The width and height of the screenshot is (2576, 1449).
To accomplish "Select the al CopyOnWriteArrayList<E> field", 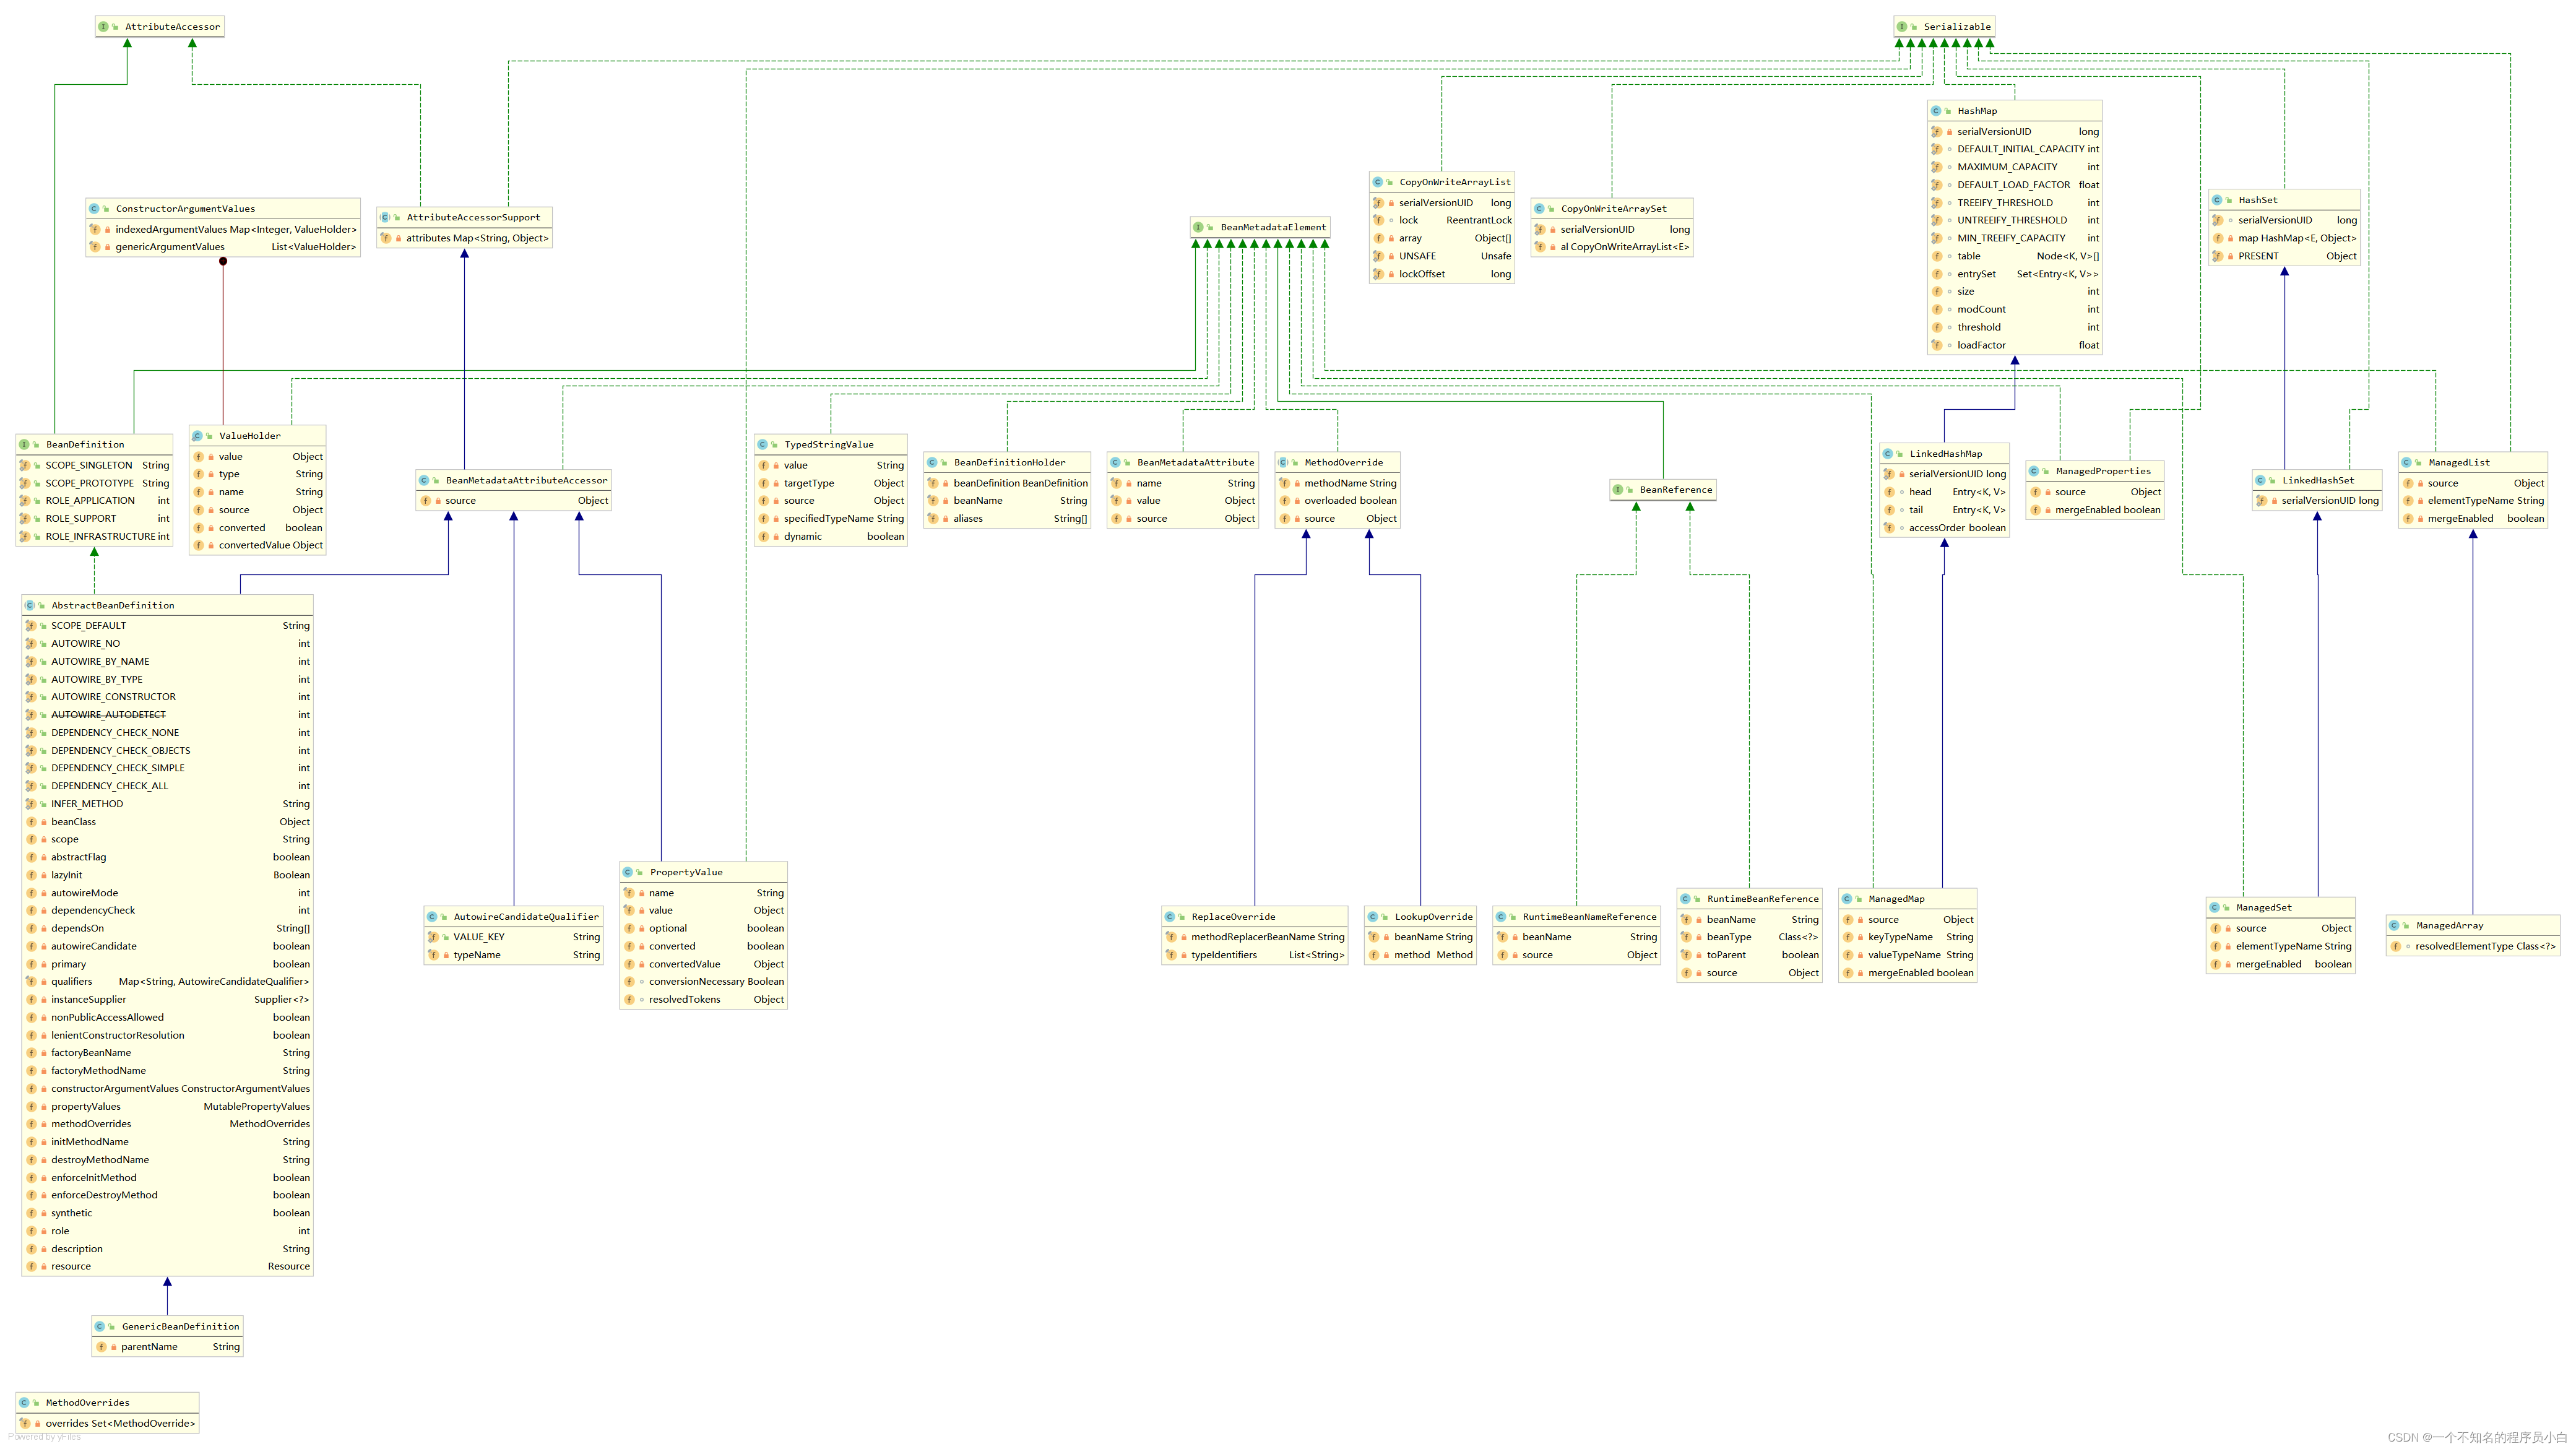I will pyautogui.click(x=1612, y=247).
